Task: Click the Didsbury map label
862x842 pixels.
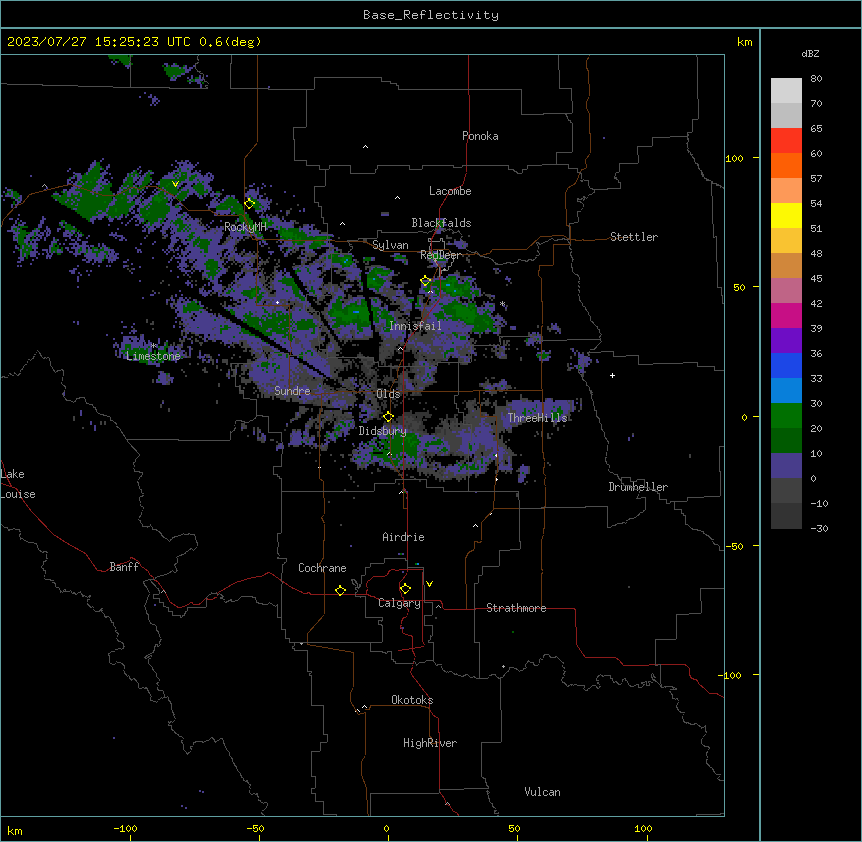Action: click(383, 431)
